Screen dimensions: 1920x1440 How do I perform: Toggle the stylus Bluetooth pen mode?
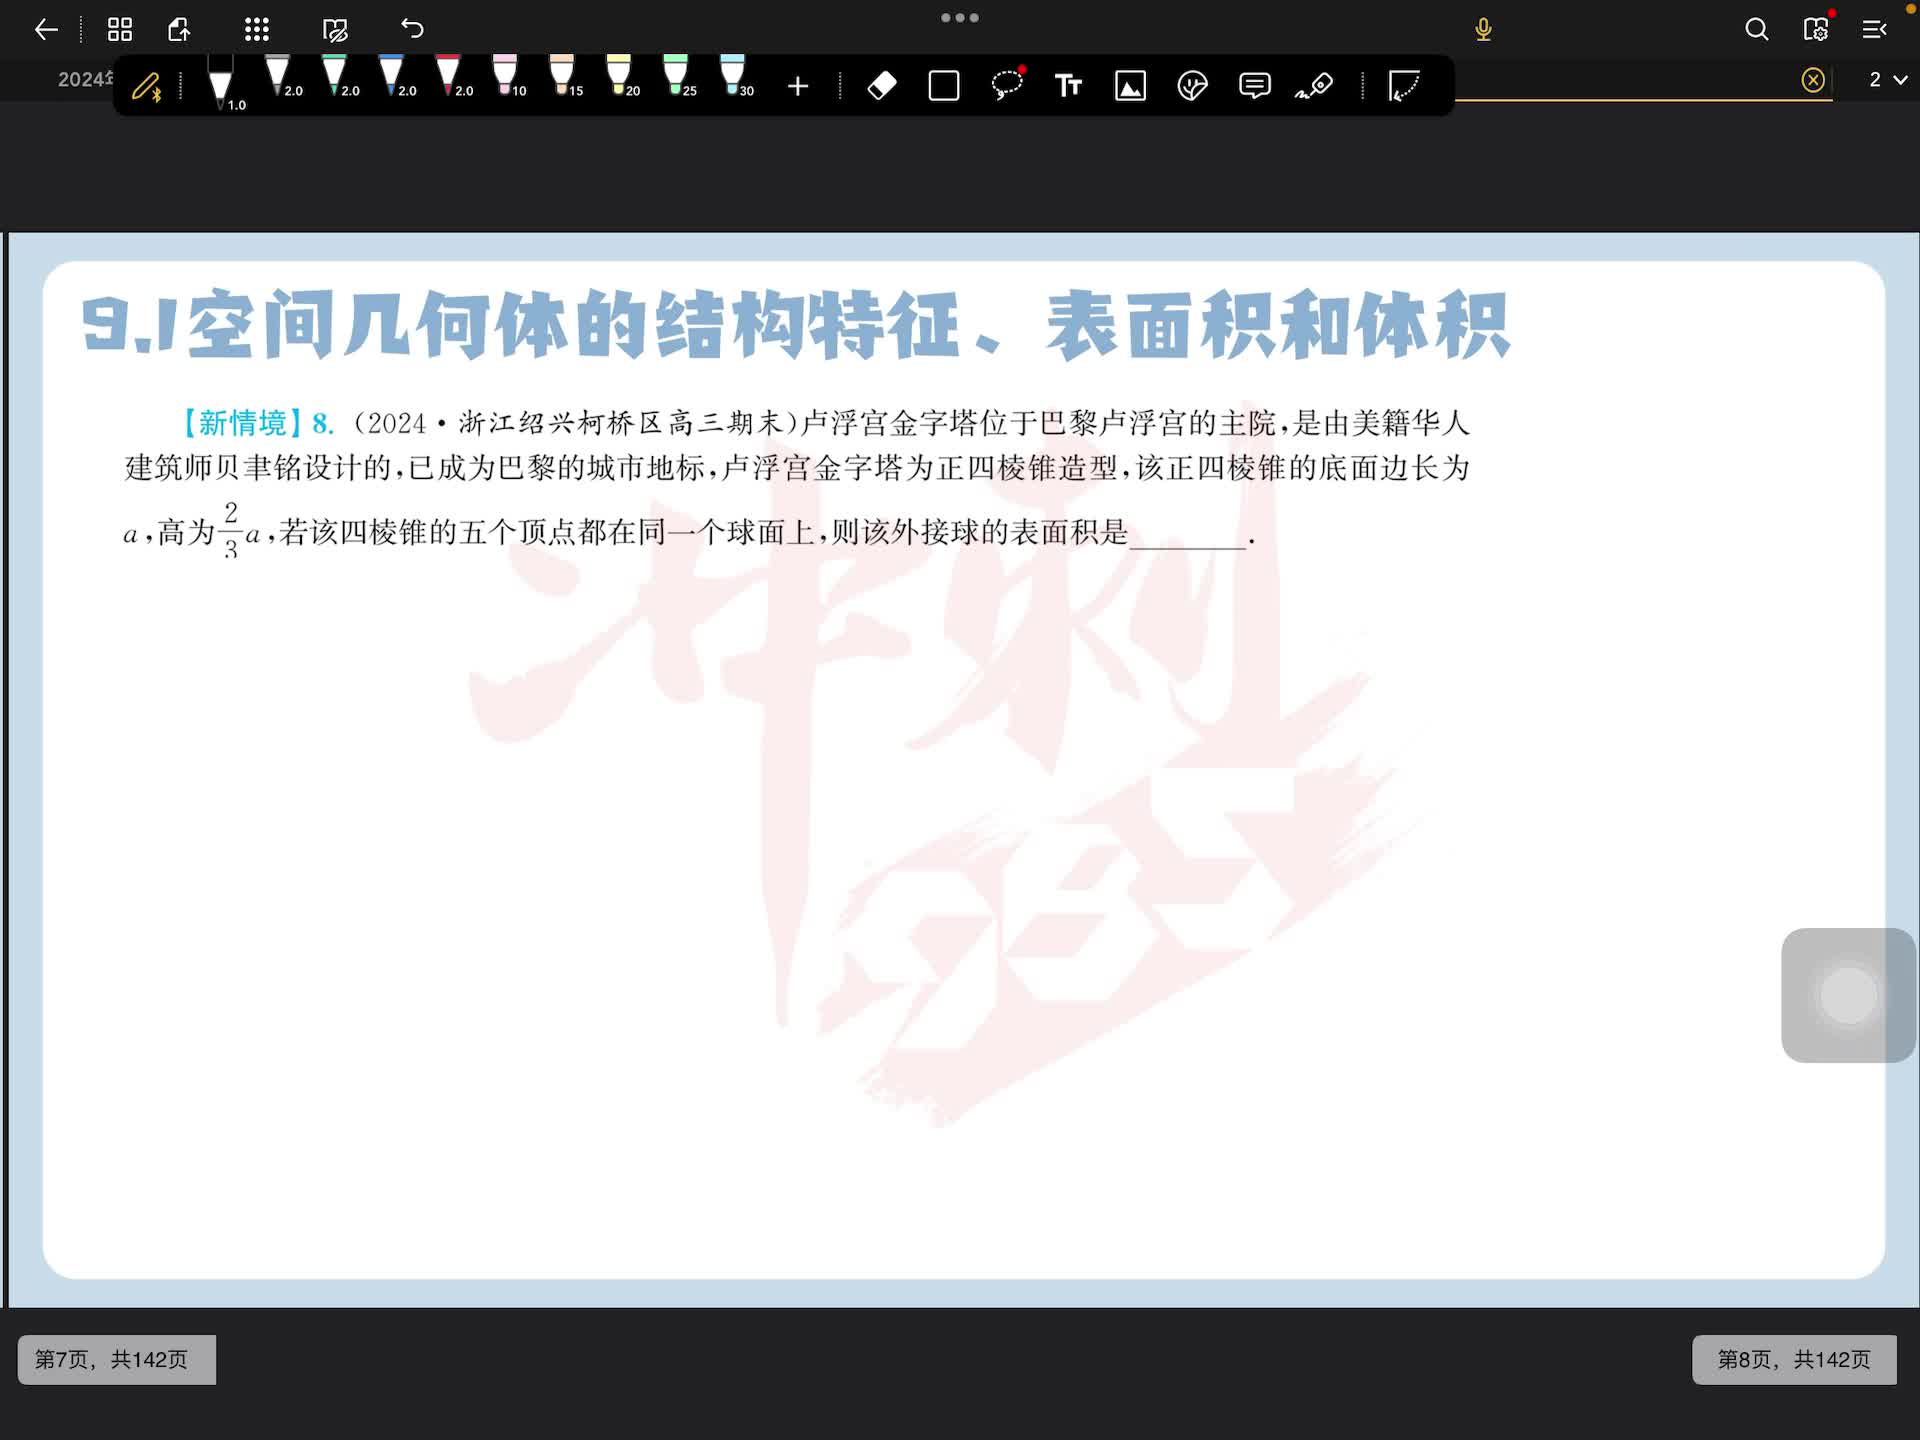click(x=147, y=87)
